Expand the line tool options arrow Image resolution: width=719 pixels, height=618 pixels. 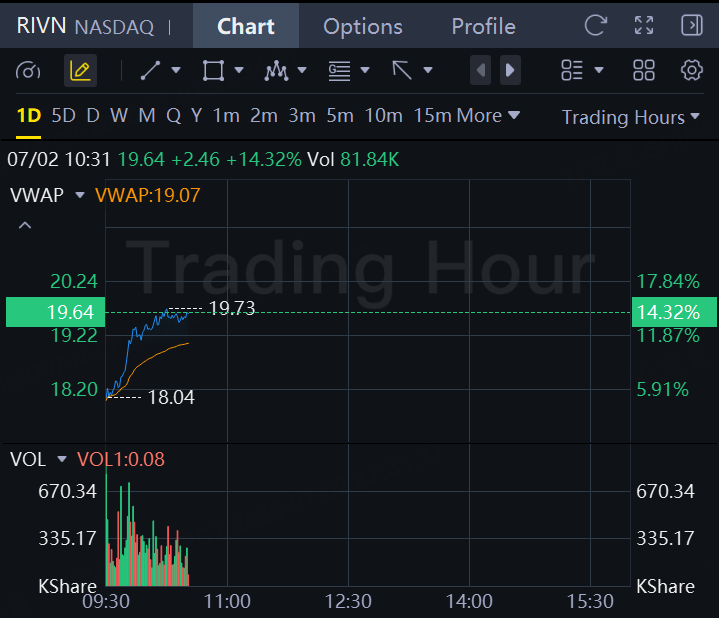(176, 70)
